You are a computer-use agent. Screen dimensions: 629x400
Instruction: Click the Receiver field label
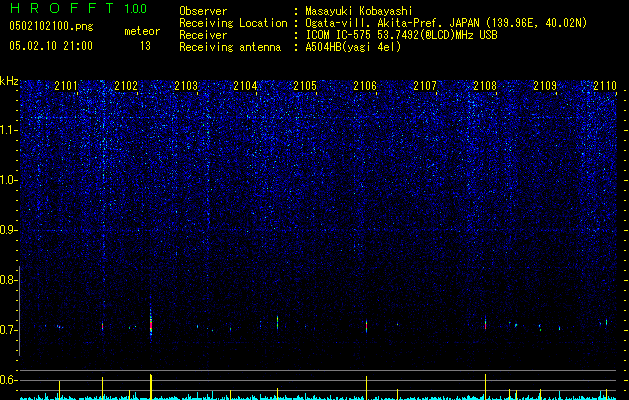[203, 35]
